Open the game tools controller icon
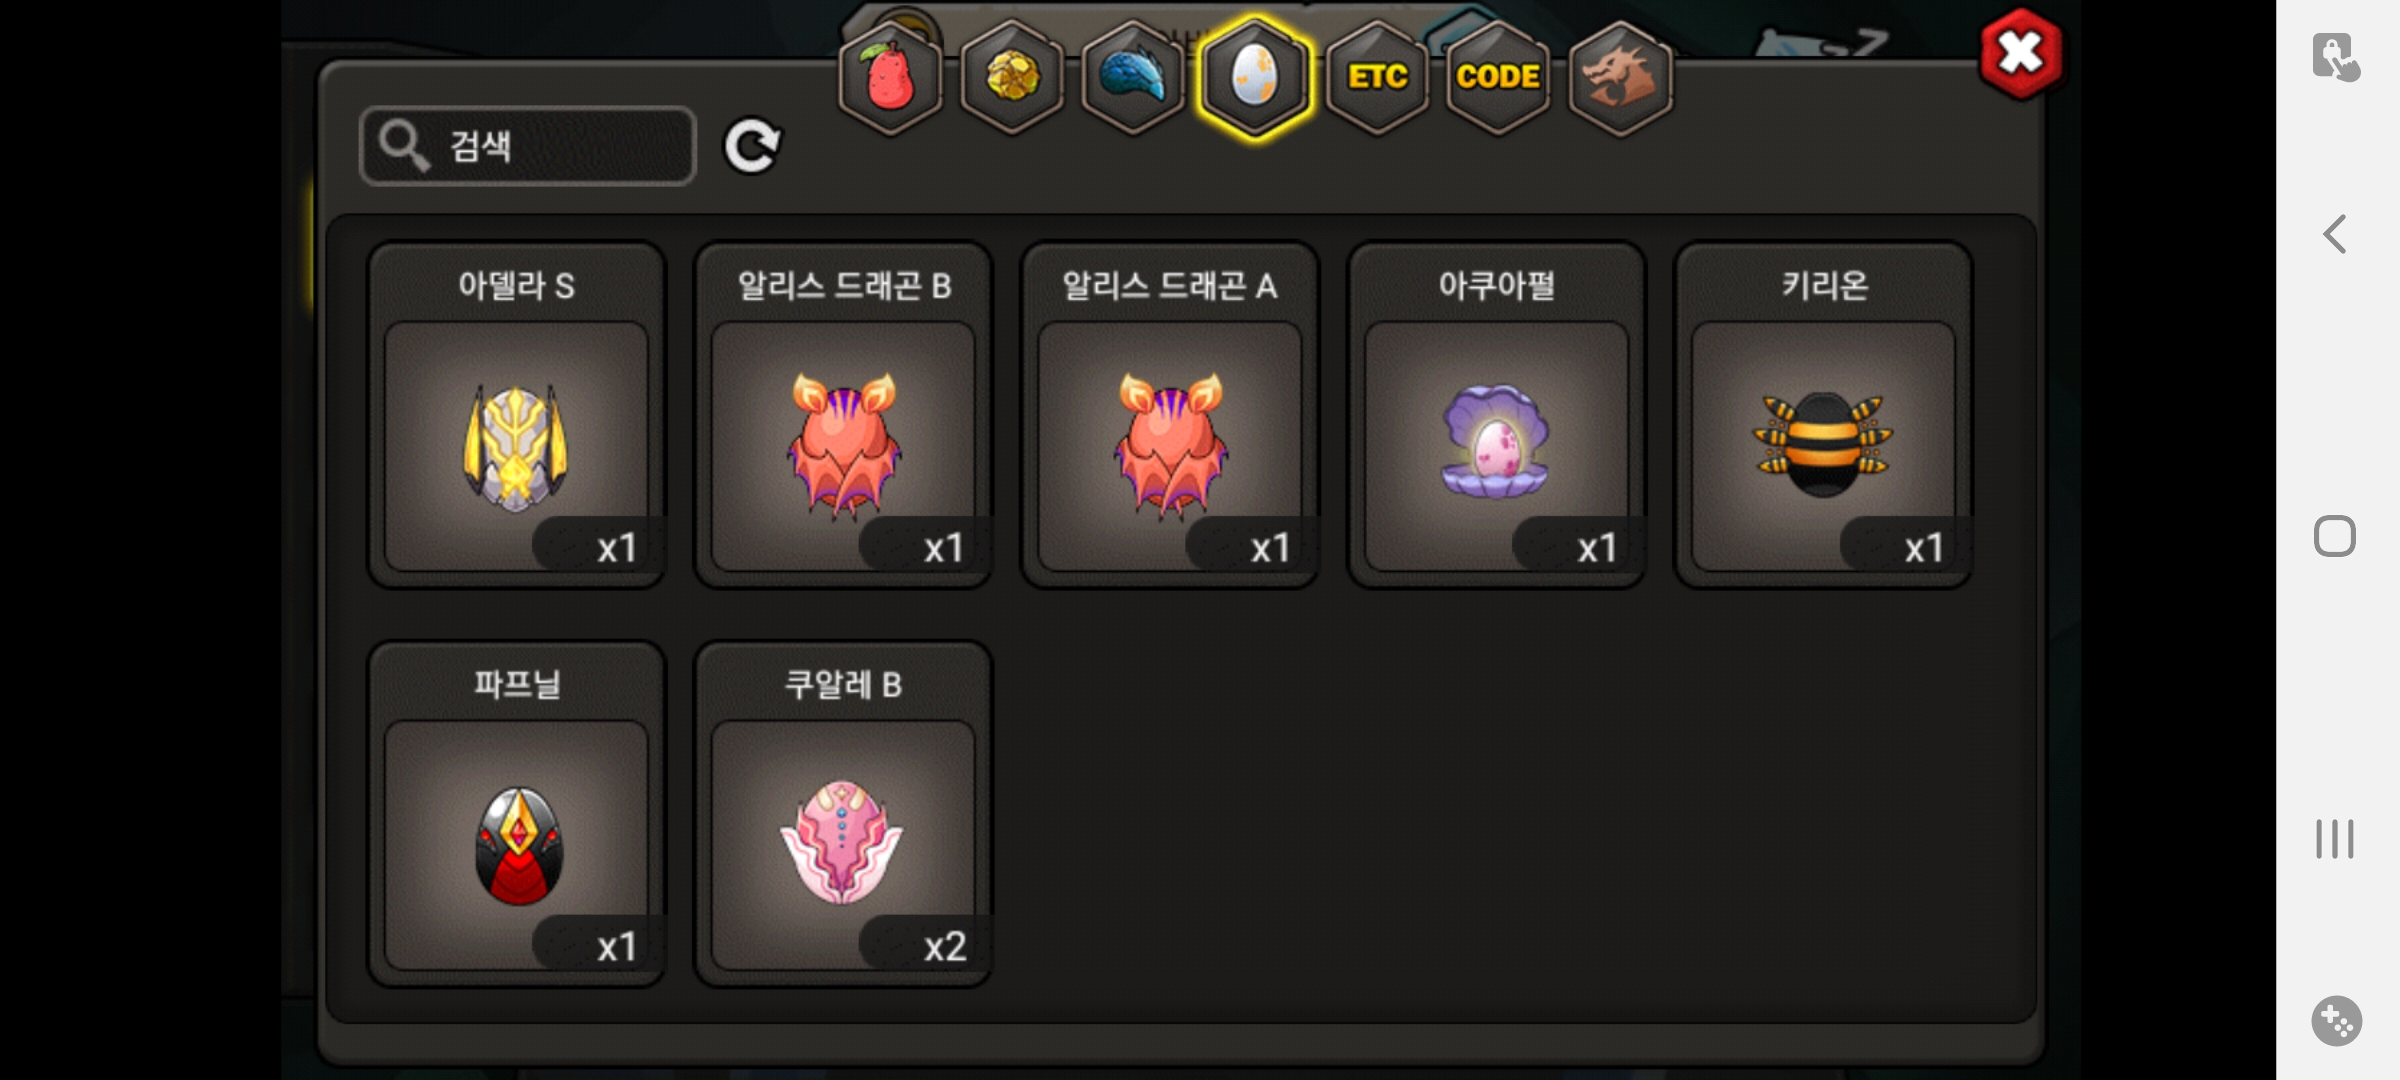The image size is (2400, 1080). pos(2336,1021)
